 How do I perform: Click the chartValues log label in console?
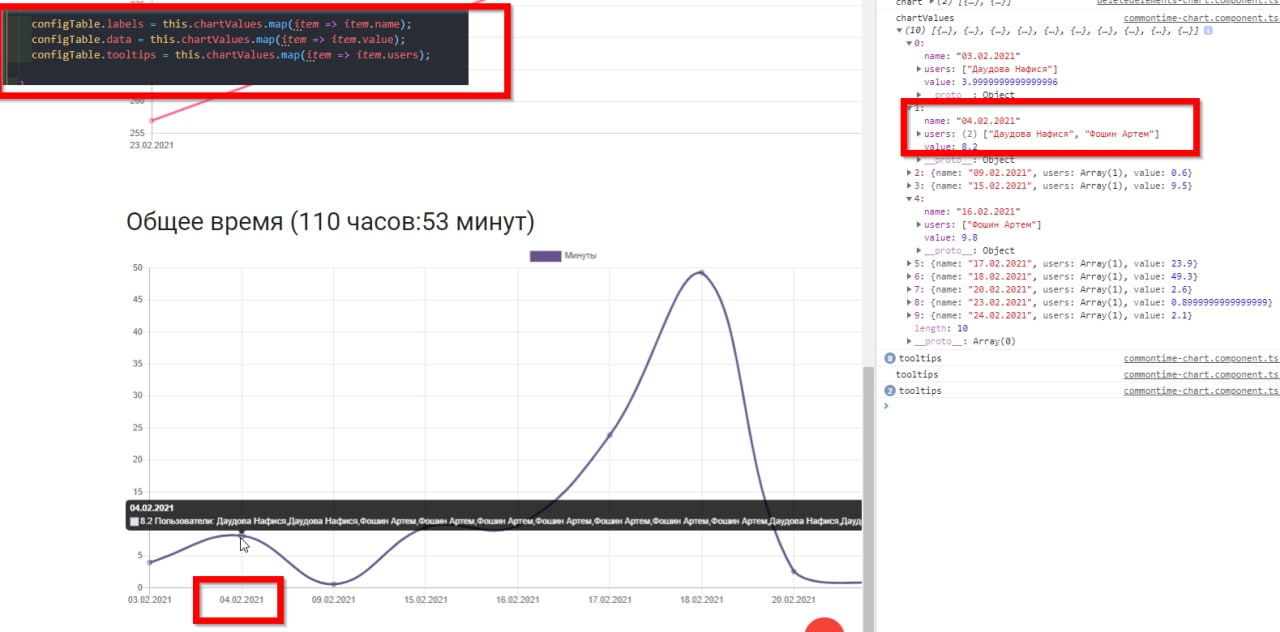pos(925,18)
